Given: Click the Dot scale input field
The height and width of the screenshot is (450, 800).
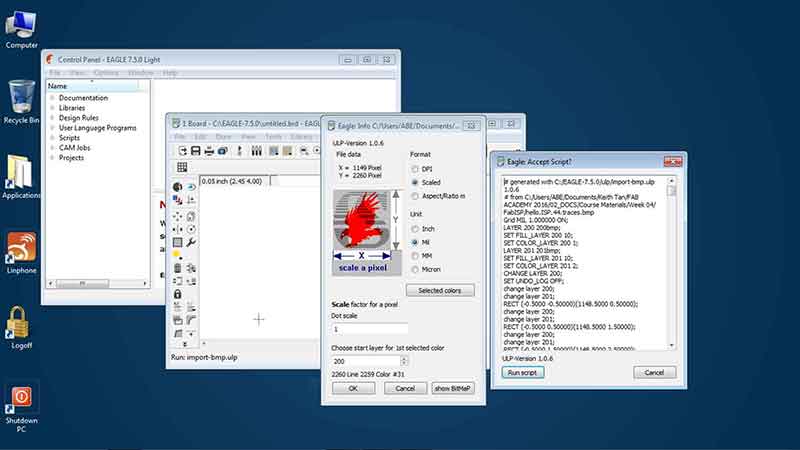Looking at the screenshot, I should (369, 329).
